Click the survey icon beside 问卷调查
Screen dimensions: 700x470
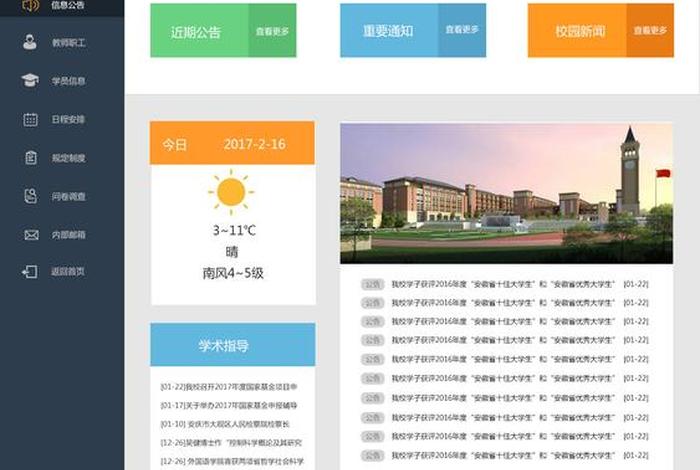coord(30,196)
